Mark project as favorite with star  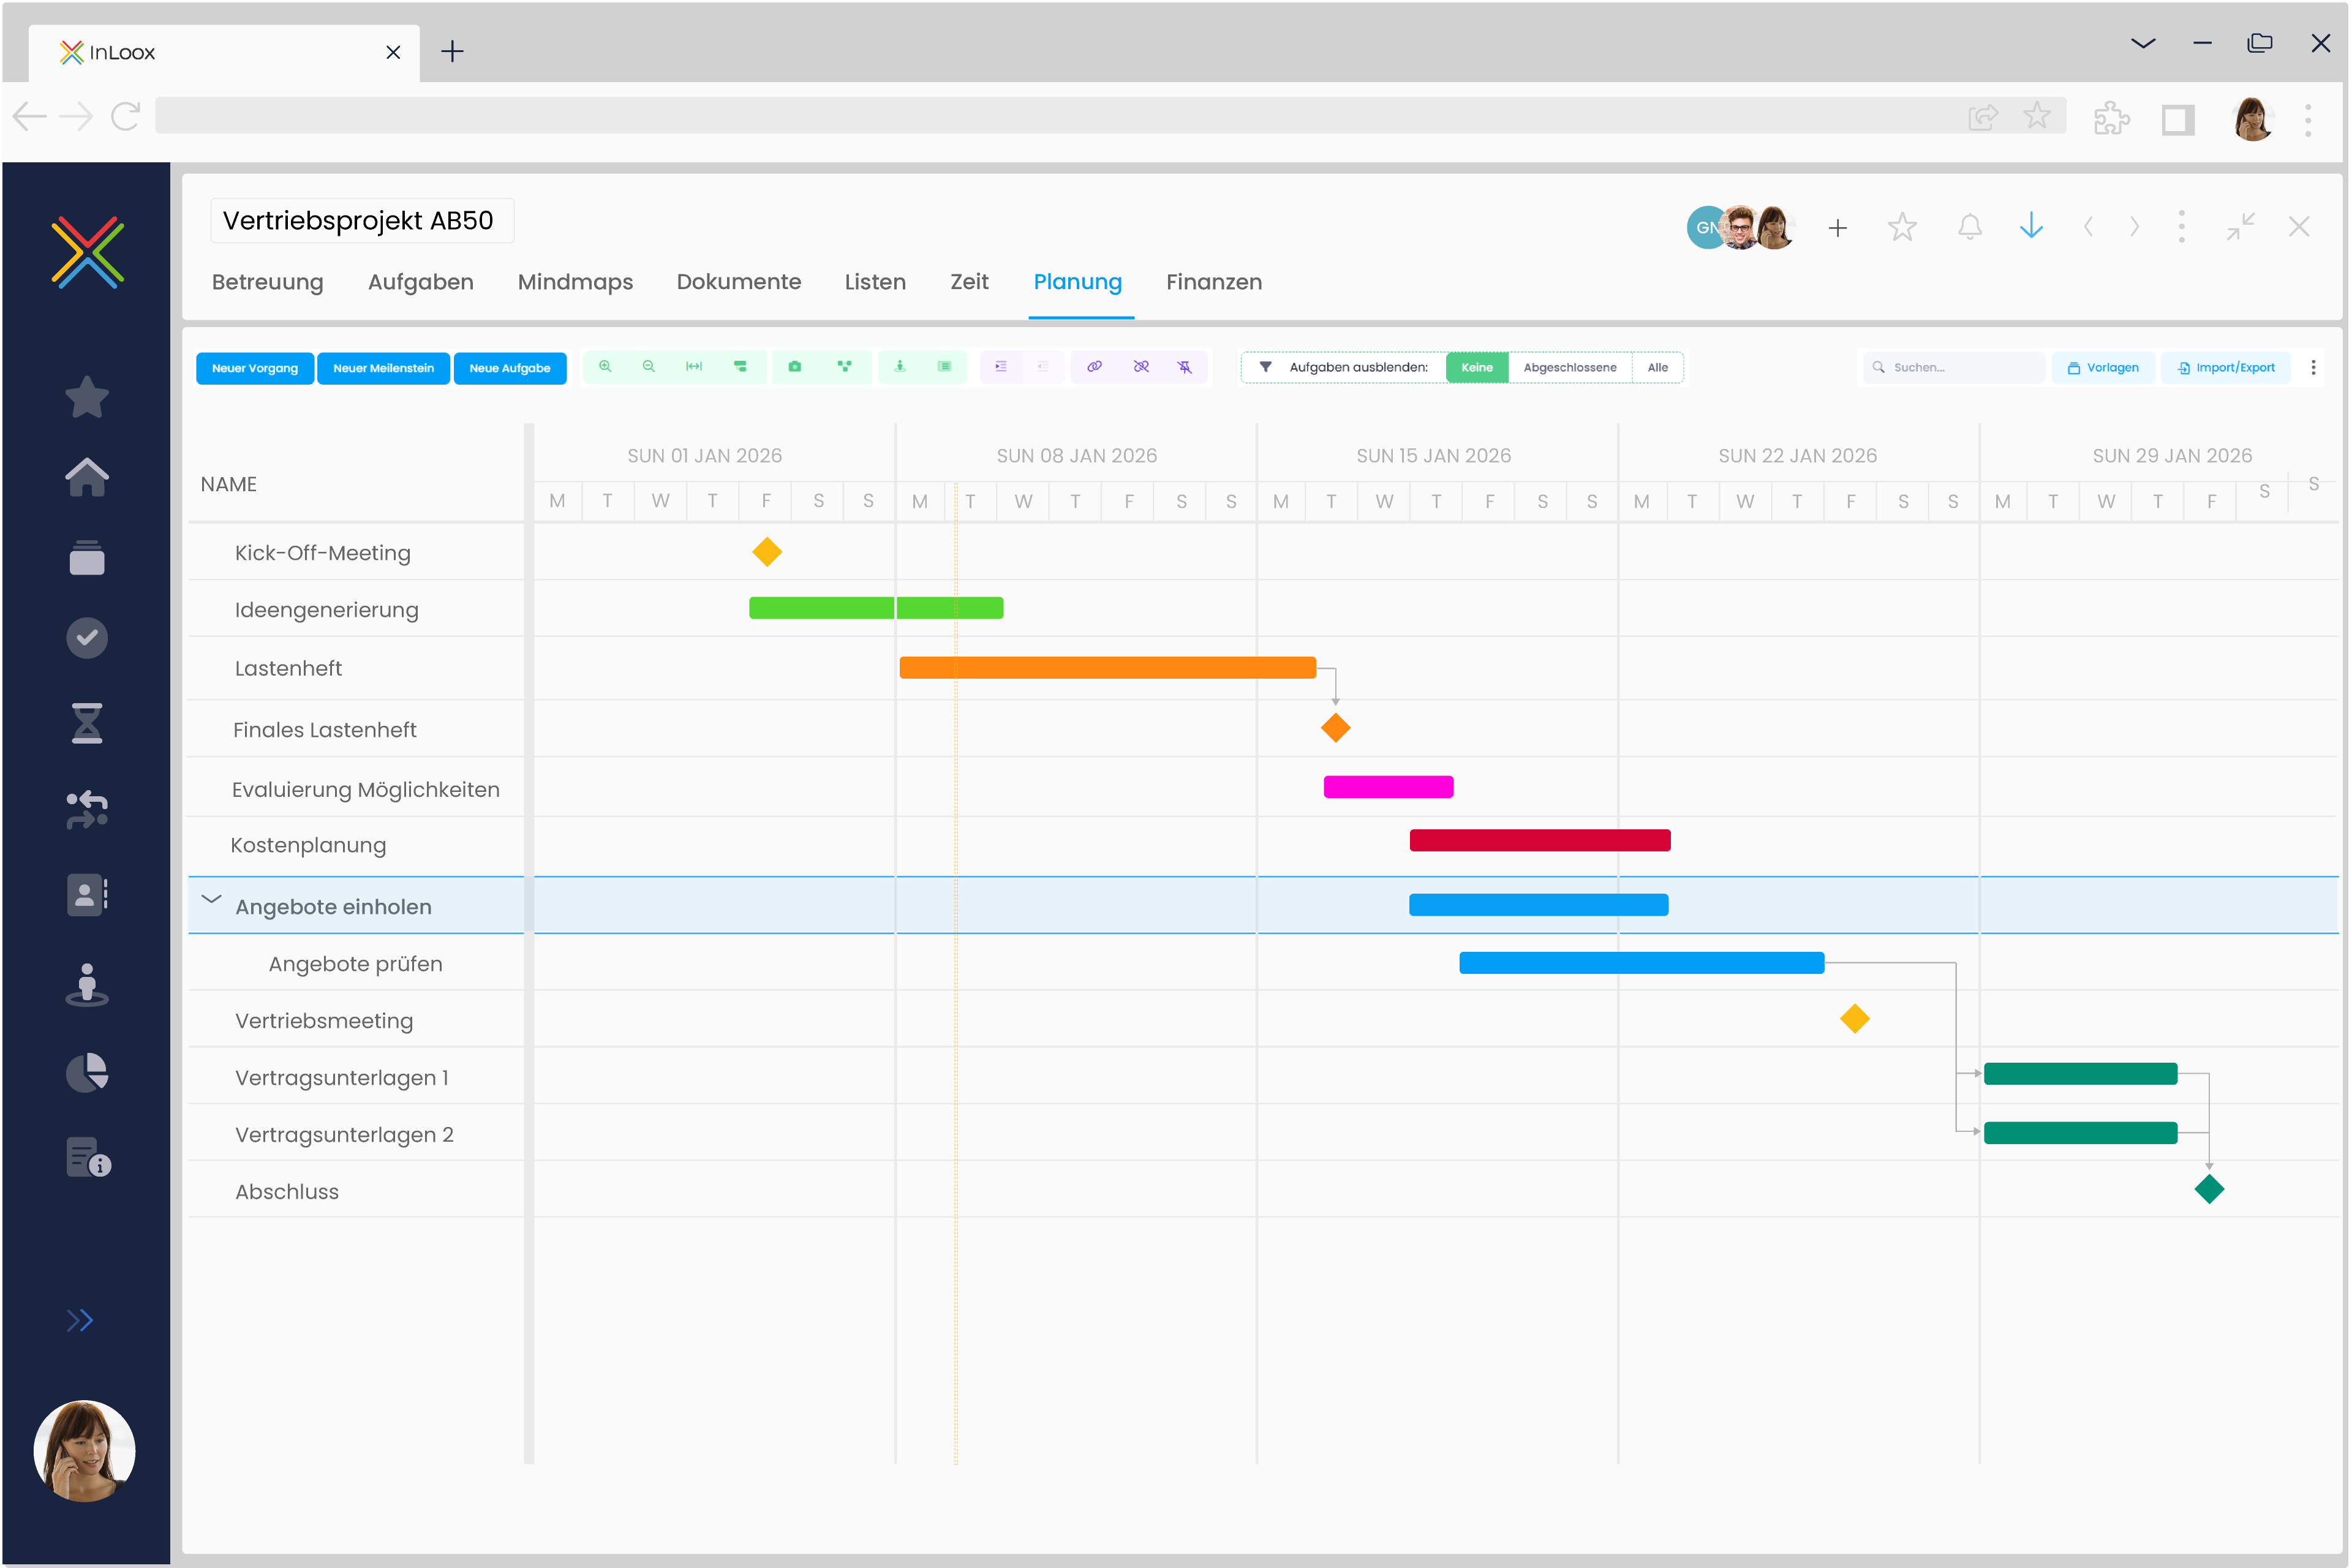point(1902,227)
